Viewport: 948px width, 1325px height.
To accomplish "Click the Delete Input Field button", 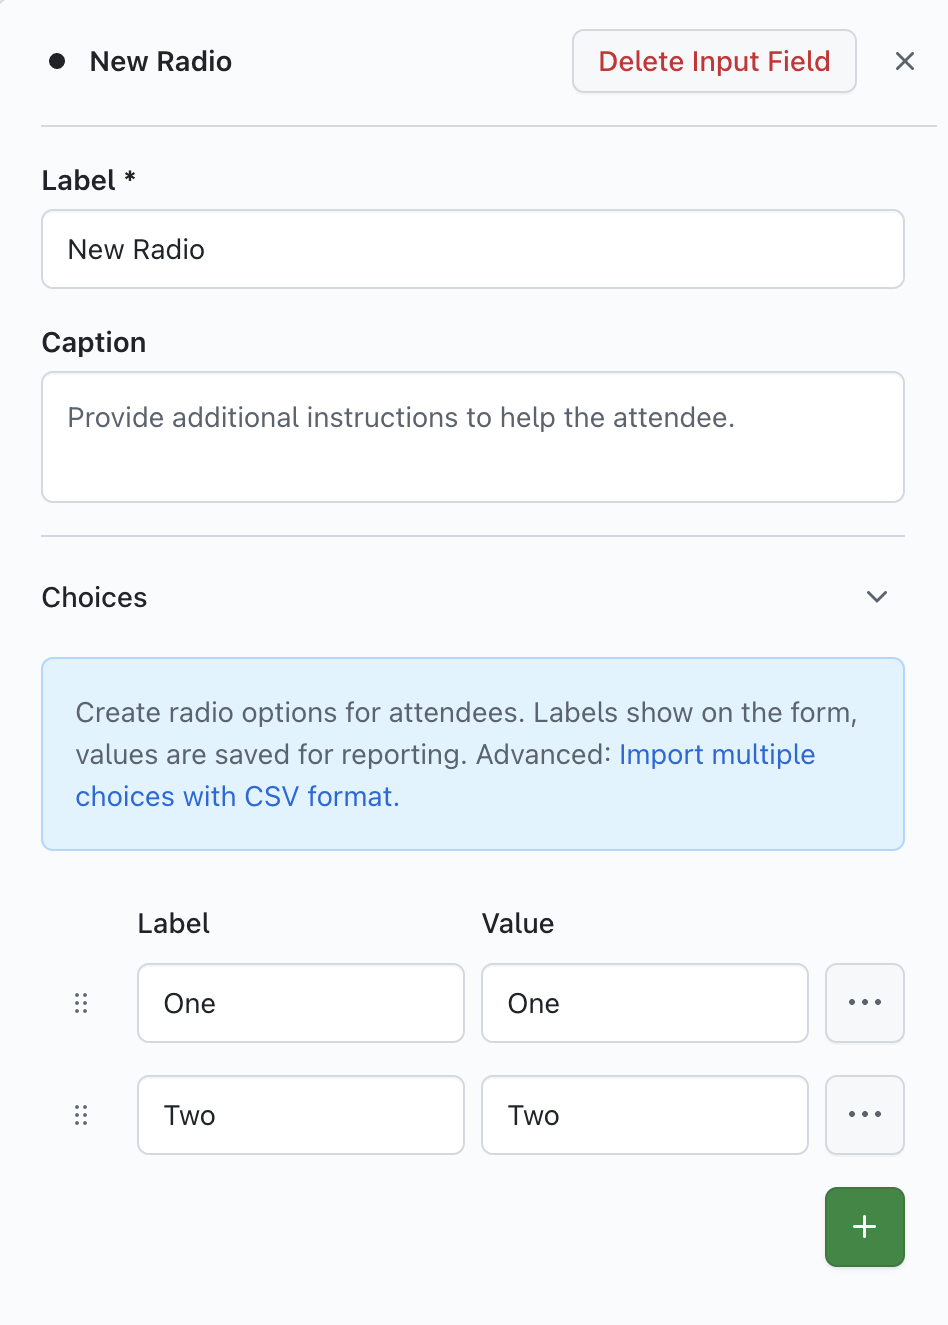I will (714, 62).
